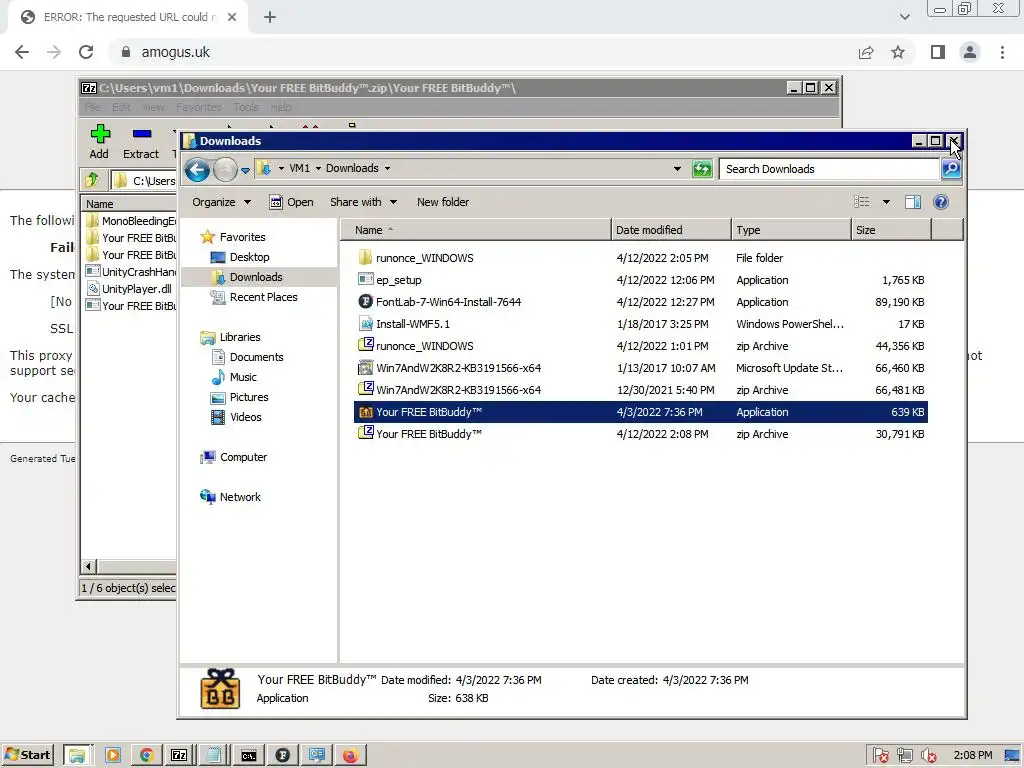Sort files by the Name column header
The image size is (1024, 768).
pyautogui.click(x=476, y=230)
